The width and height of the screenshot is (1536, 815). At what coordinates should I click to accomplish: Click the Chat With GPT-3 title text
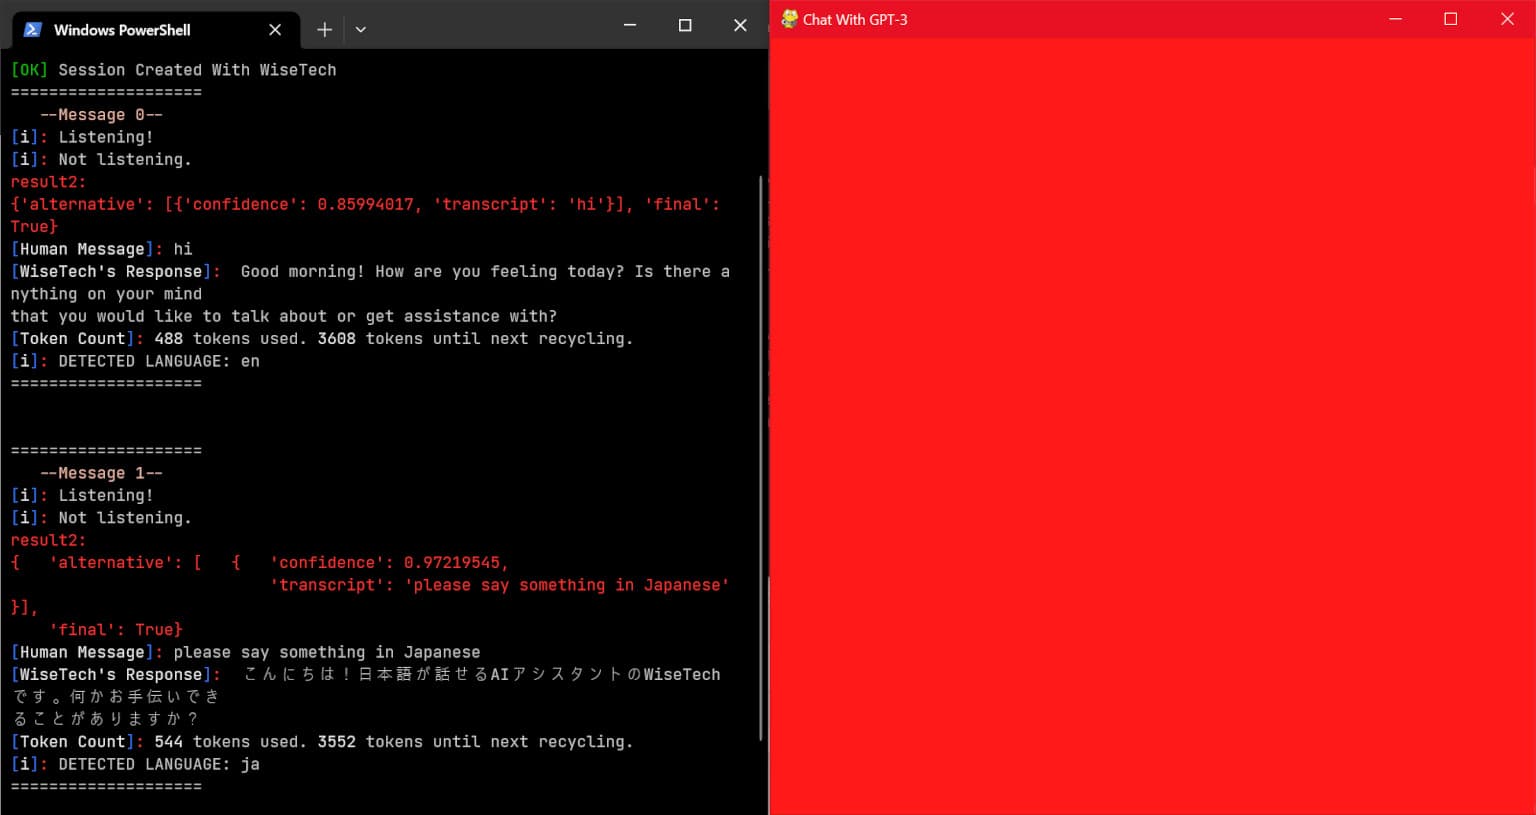[855, 20]
